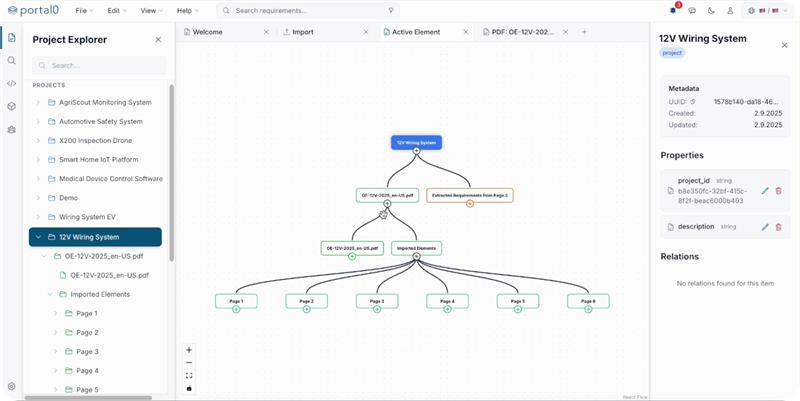Screen dimensions: 800x401
Task: Toggle dark mode moon icon
Action: [x=711, y=11]
